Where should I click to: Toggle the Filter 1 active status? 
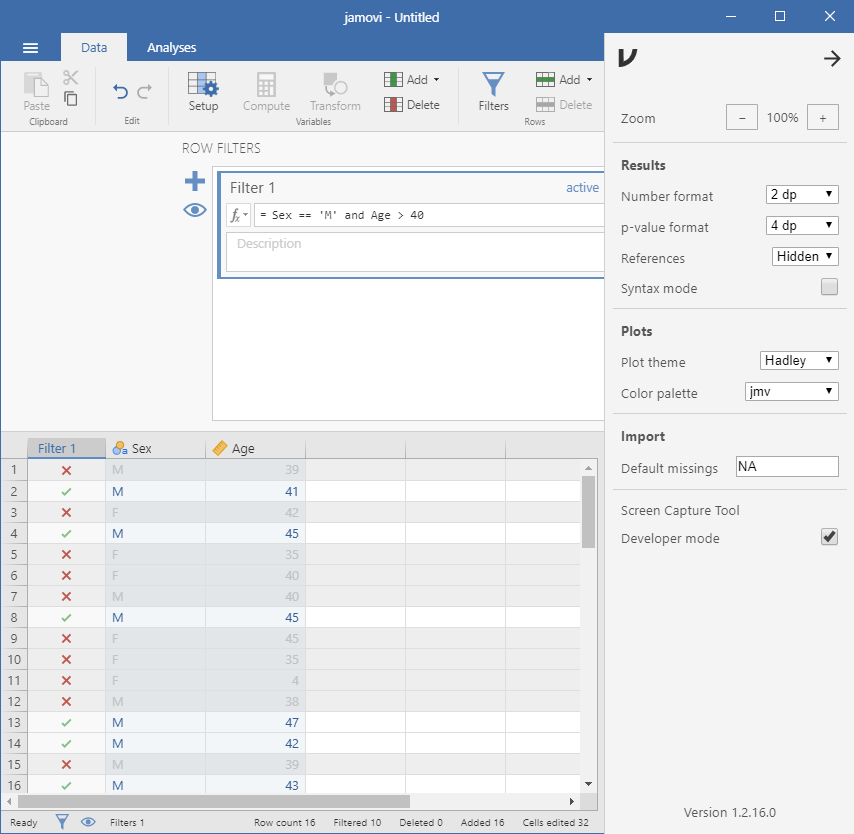click(x=582, y=188)
